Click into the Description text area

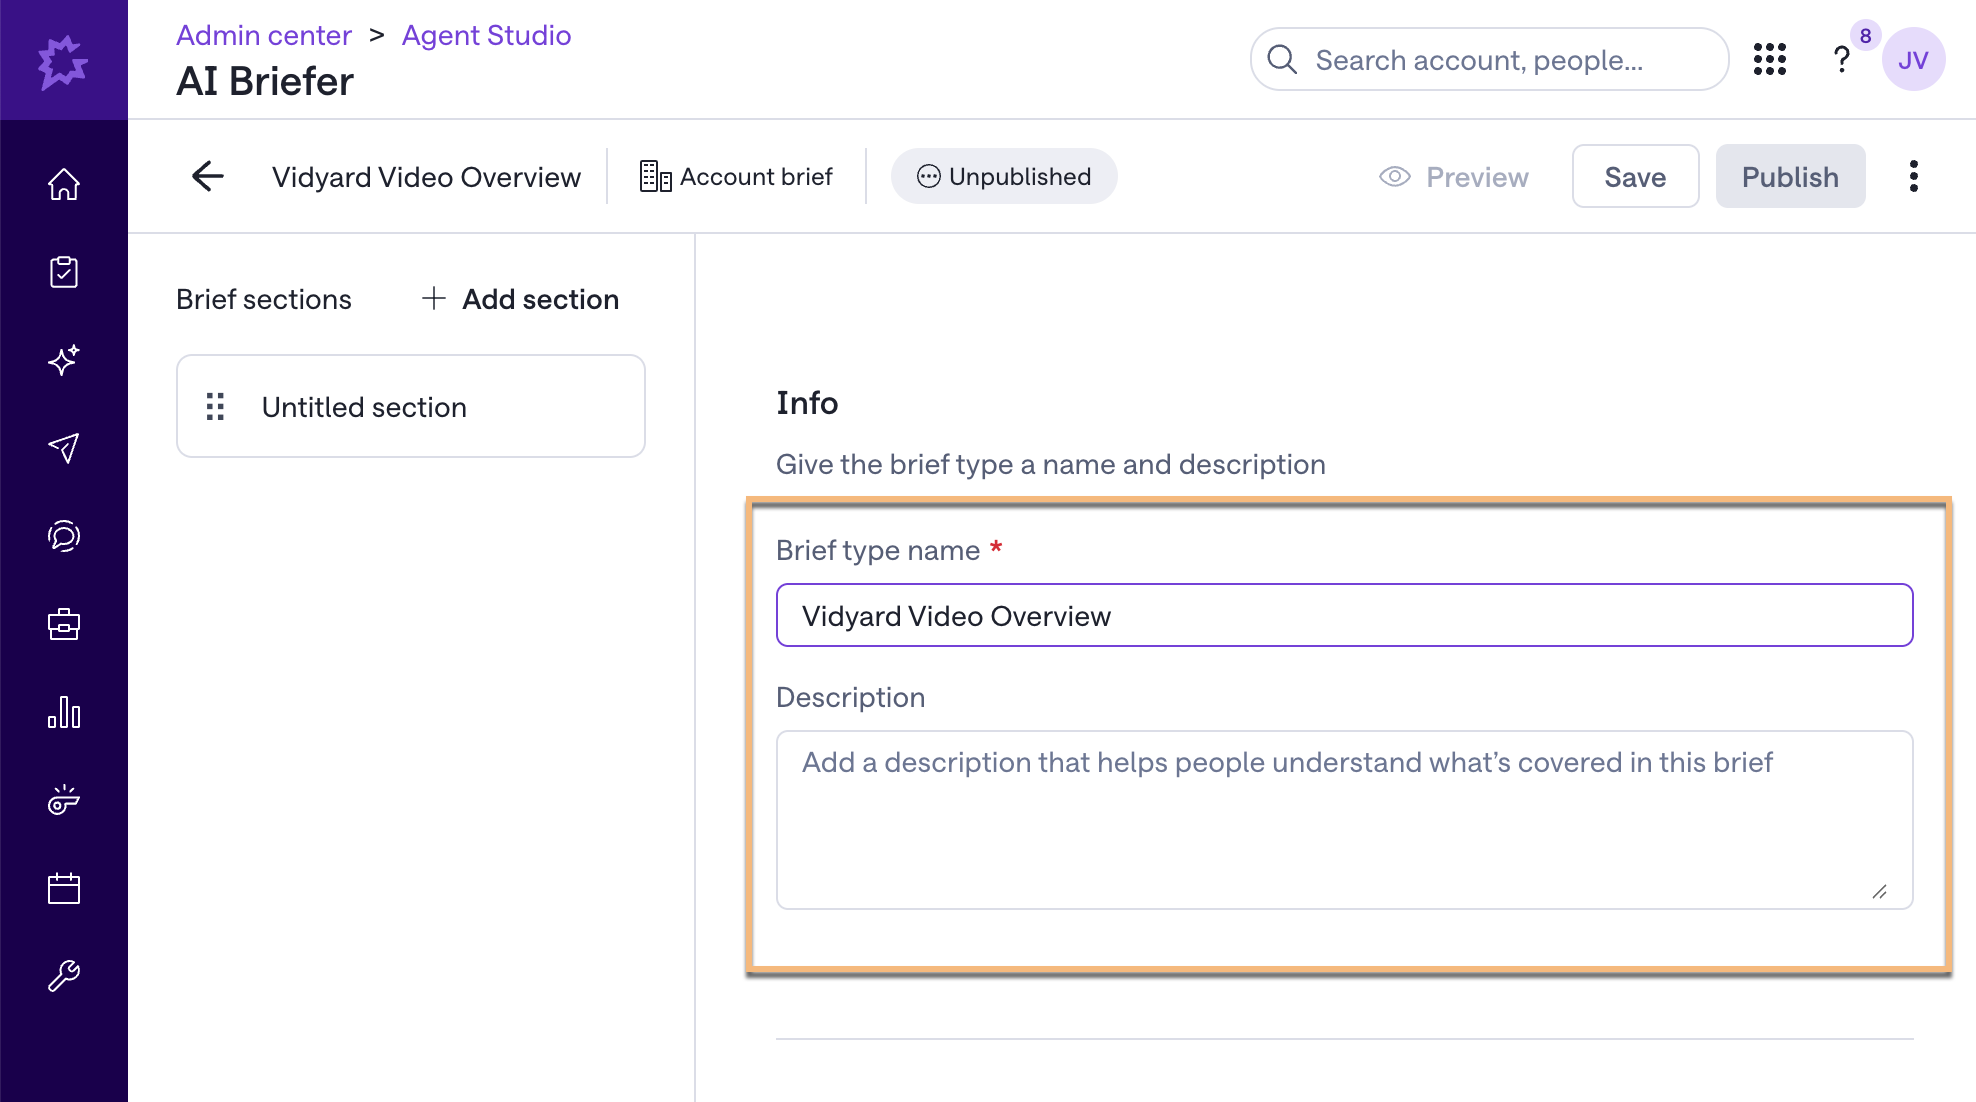[1344, 820]
